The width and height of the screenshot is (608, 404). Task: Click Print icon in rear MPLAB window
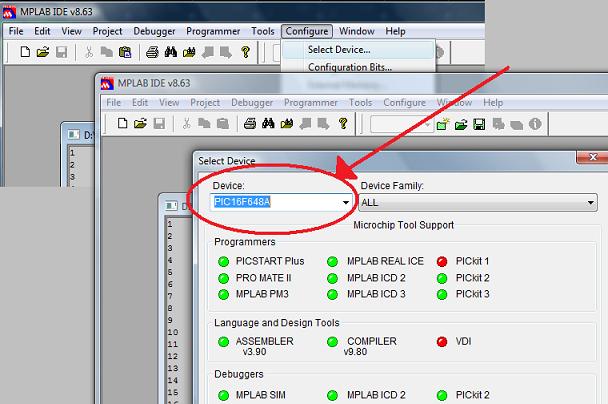[152, 52]
